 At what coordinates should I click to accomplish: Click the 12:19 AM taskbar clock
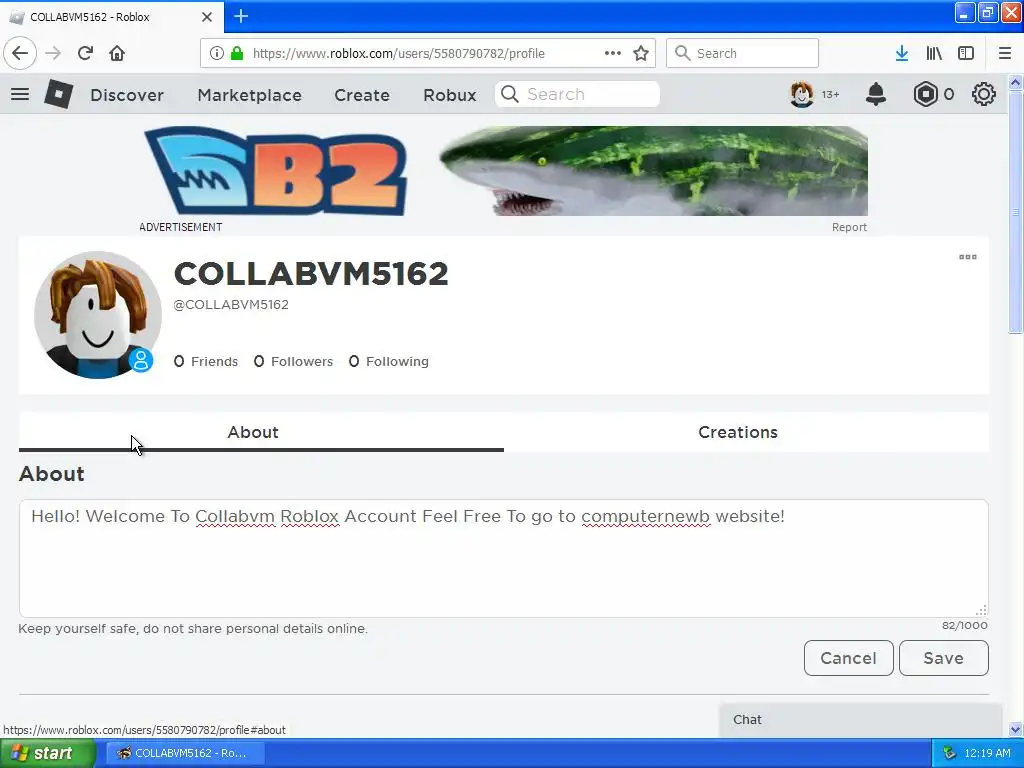pos(987,753)
